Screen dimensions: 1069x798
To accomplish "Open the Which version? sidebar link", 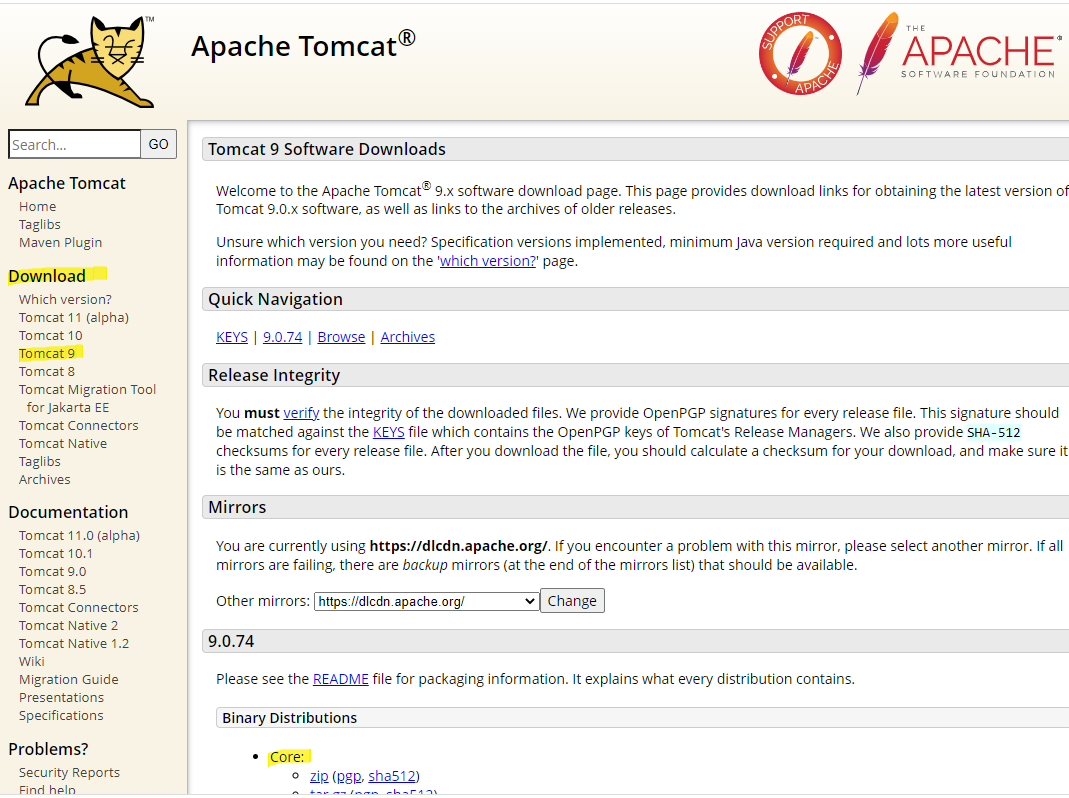I will pos(65,299).
